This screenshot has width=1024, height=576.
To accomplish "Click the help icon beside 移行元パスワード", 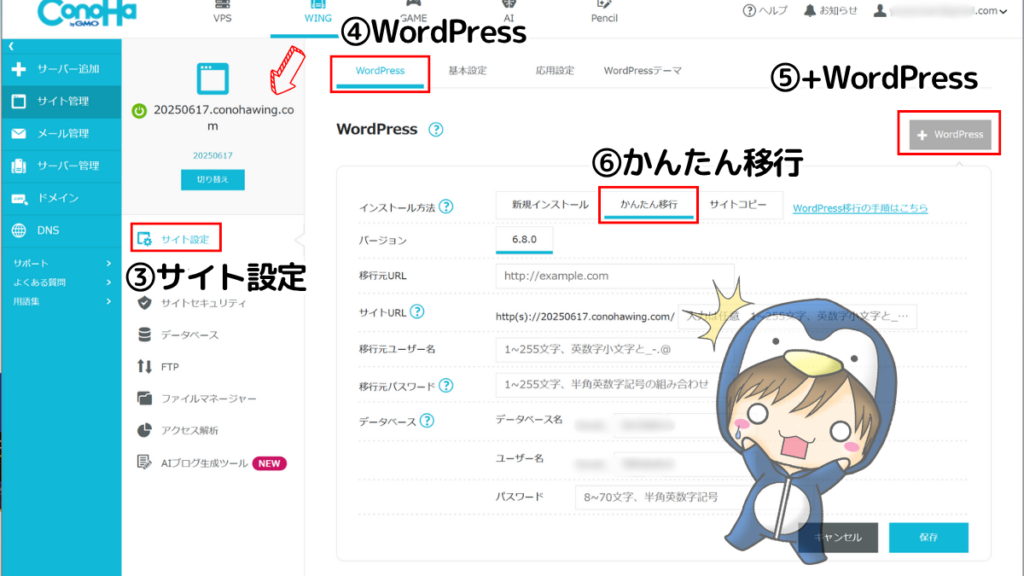I will click(446, 385).
